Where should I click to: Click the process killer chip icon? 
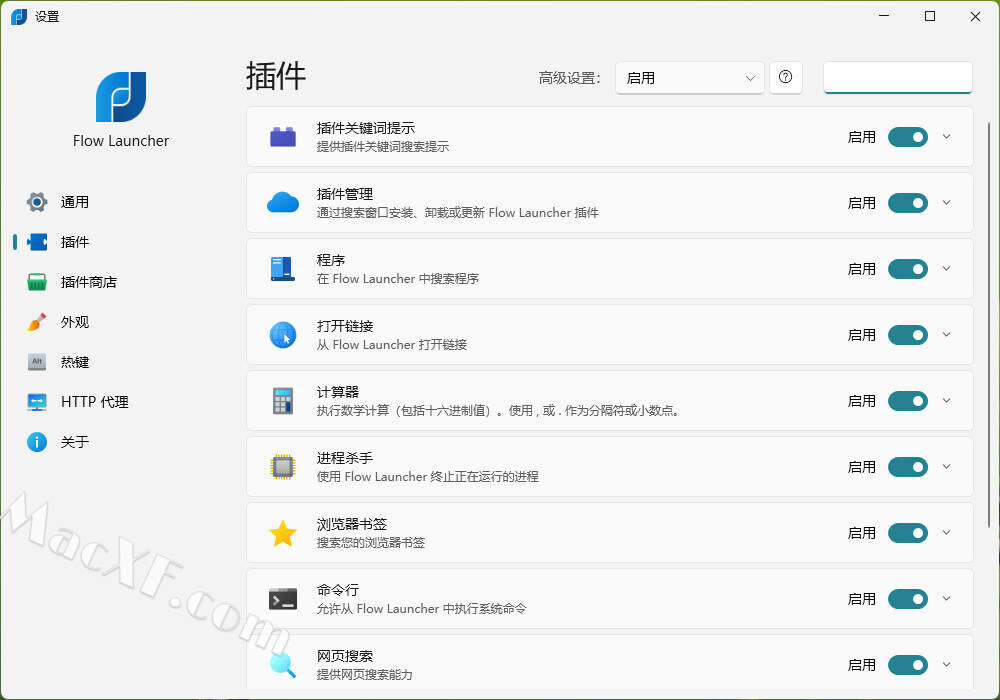point(283,467)
